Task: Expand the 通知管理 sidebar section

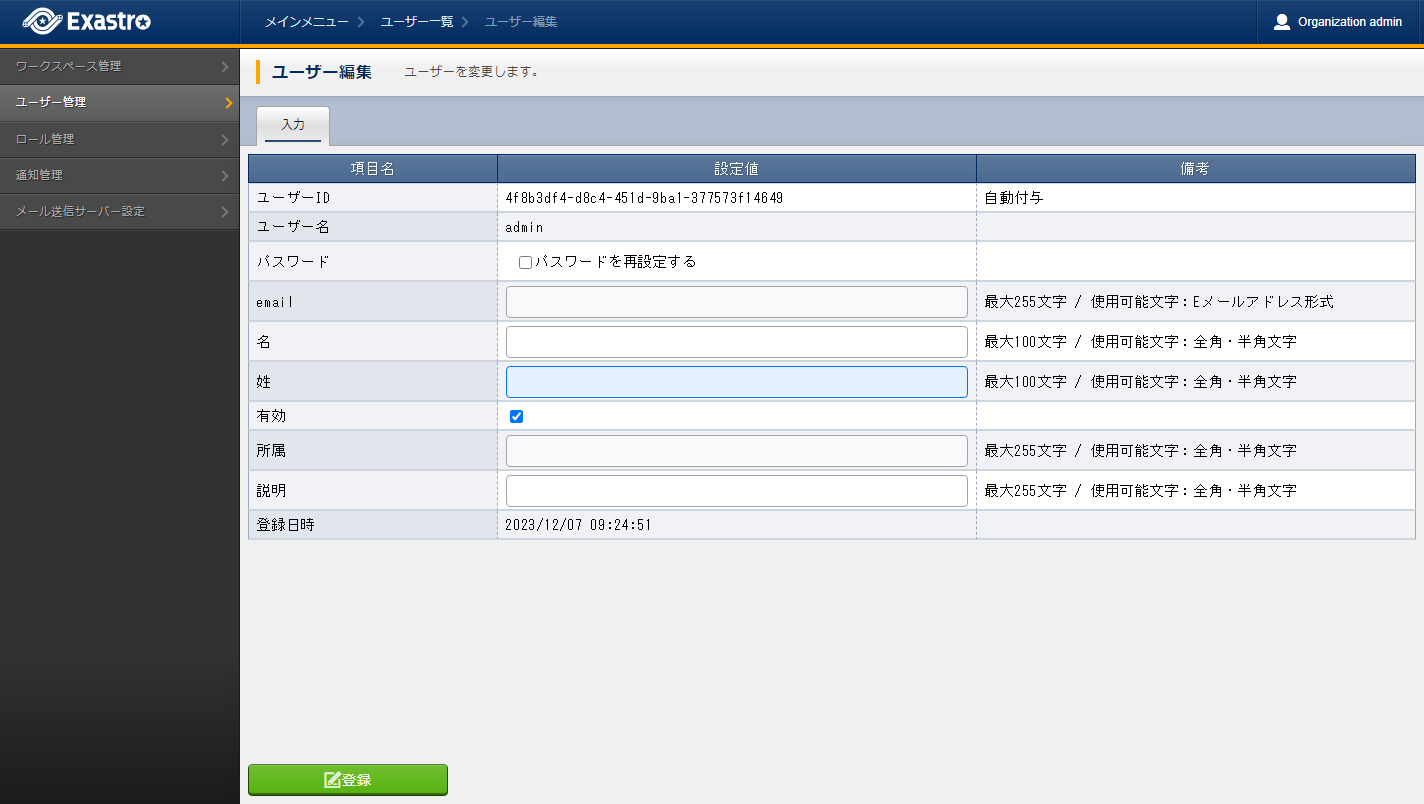Action: click(x=119, y=175)
